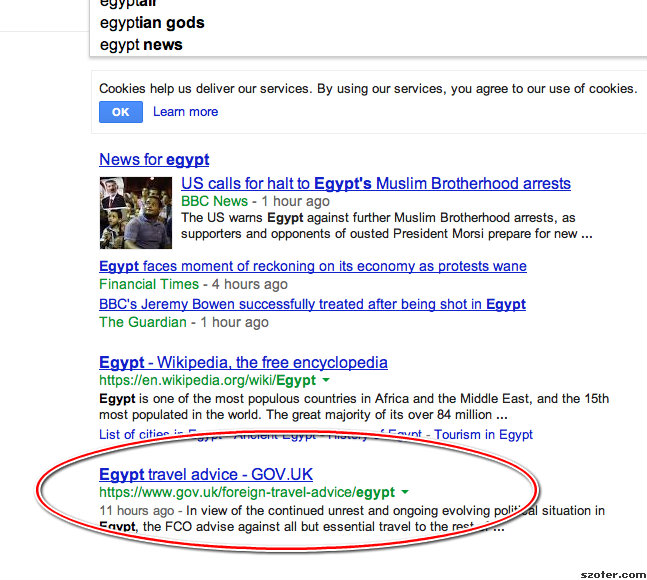Read Financial Times economy reckoning article

tap(313, 266)
